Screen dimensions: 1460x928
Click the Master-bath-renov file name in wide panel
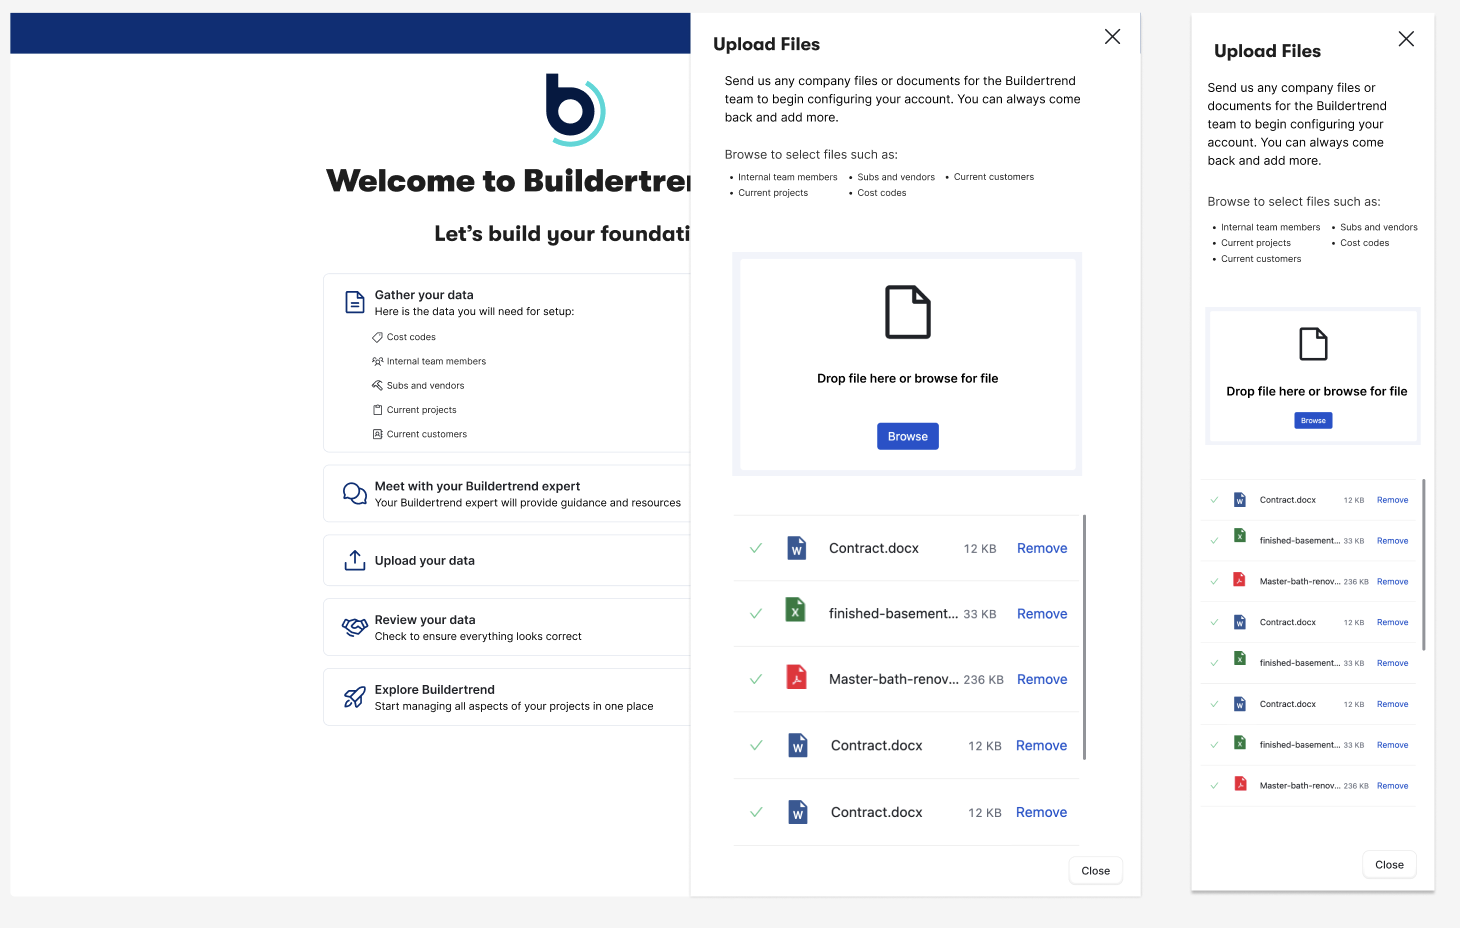point(893,679)
